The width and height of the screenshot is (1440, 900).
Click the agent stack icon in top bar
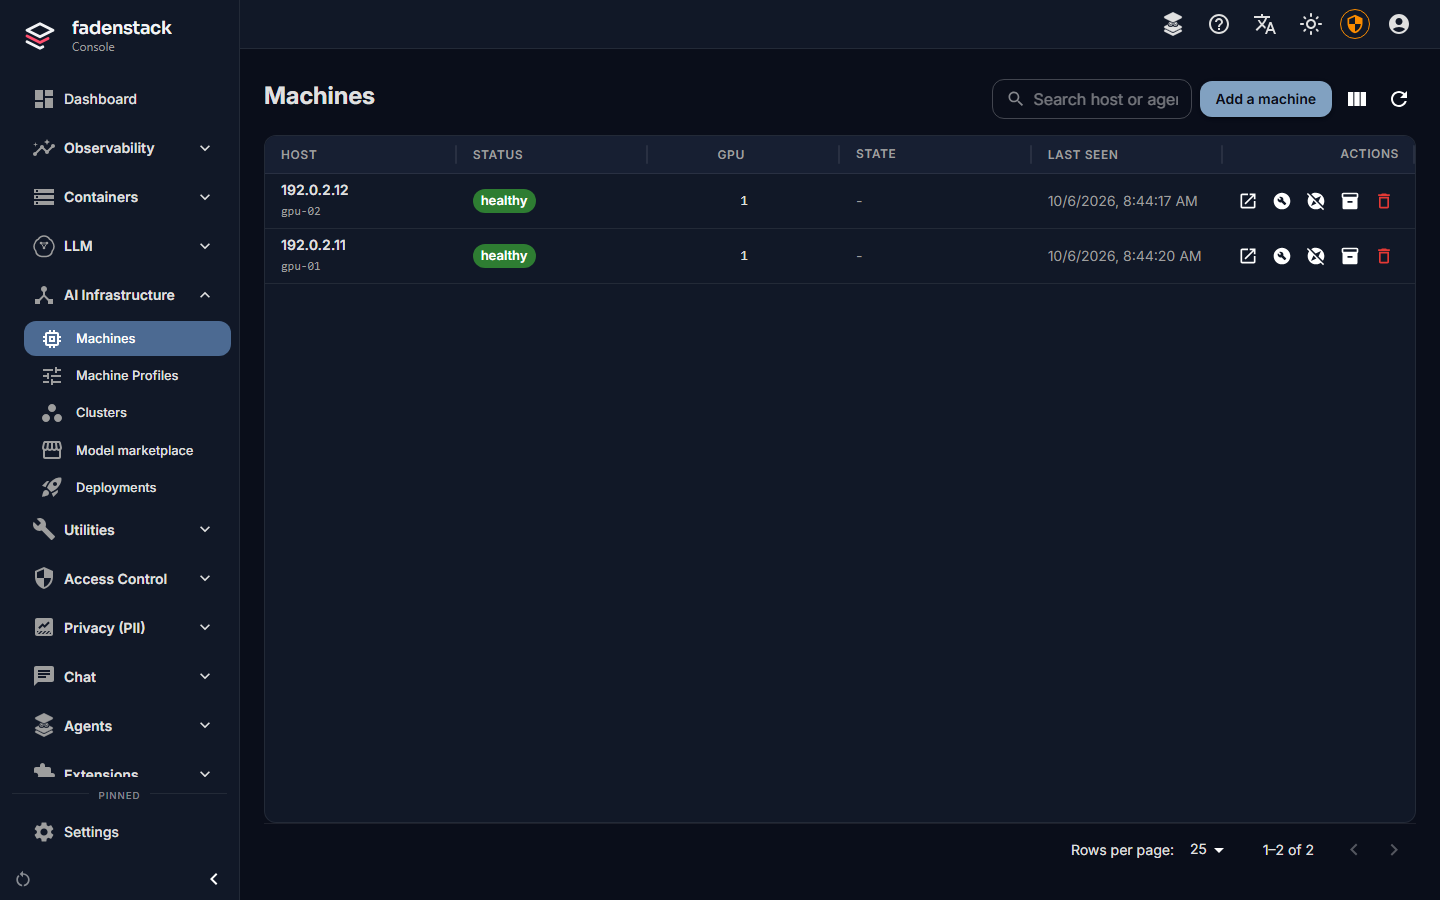1173,24
